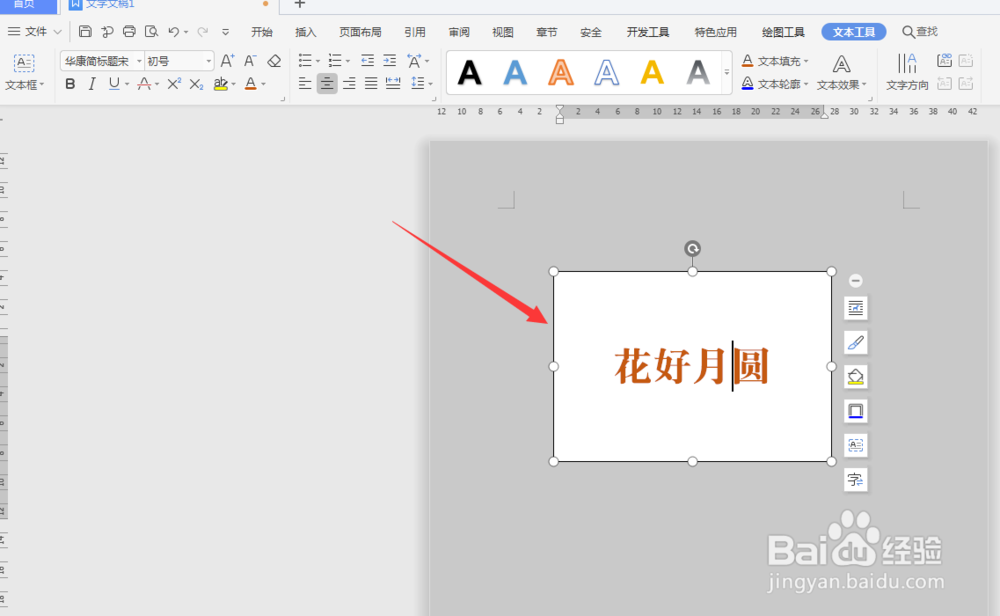This screenshot has height=616, width=1000.
Task: Apply the orange outline WordArt style
Action: [561, 73]
